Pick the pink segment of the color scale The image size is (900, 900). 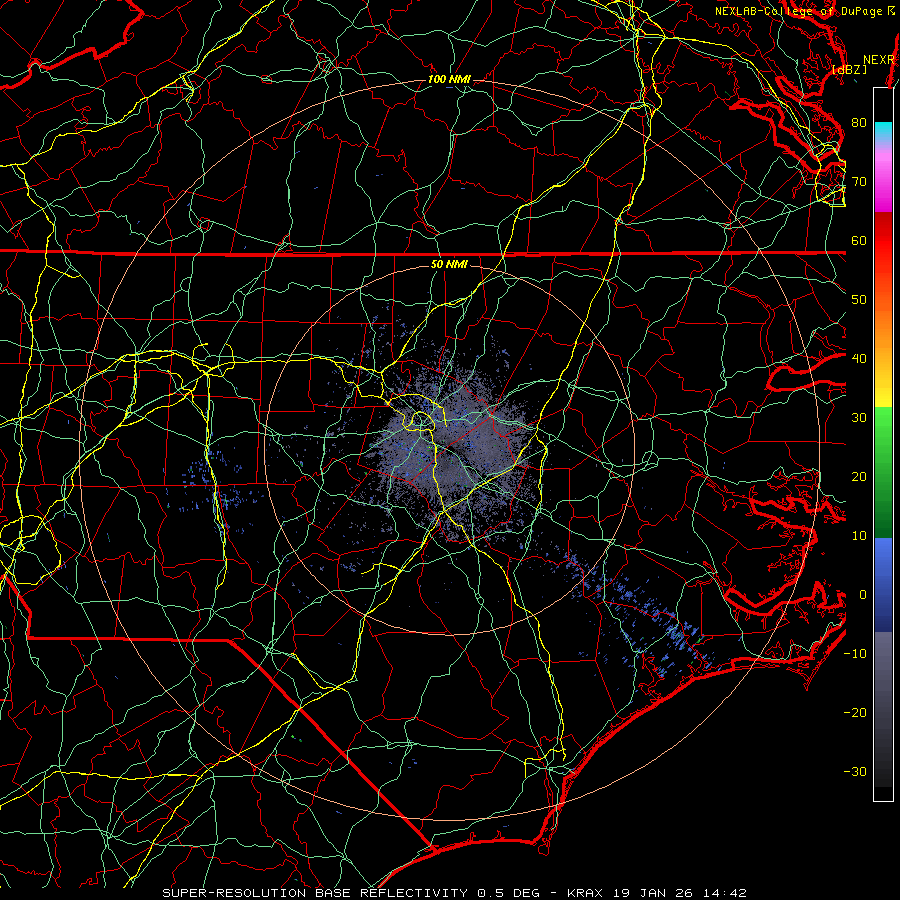(883, 178)
